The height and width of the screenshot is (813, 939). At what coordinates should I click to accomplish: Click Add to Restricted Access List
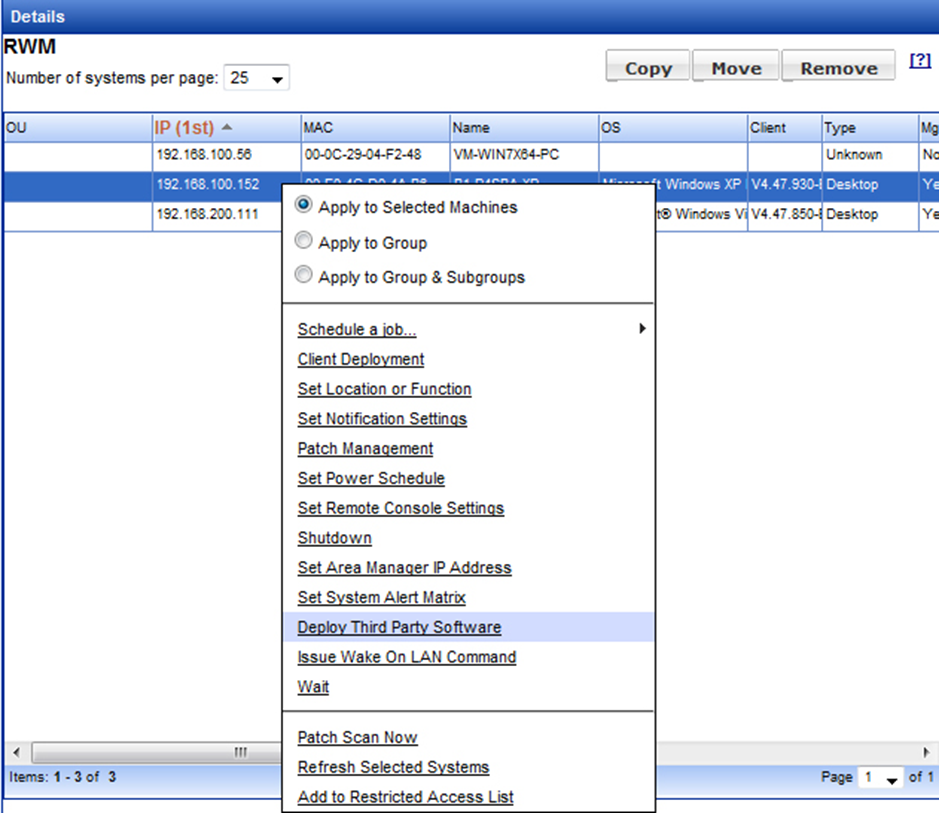click(405, 797)
